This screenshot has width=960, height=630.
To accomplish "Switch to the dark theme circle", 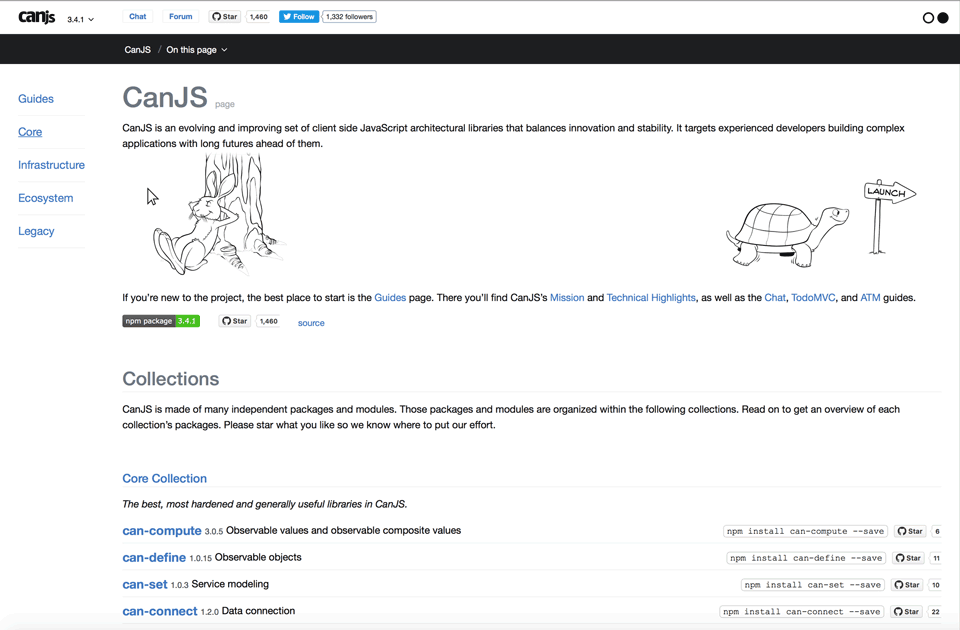I will 941,16.
